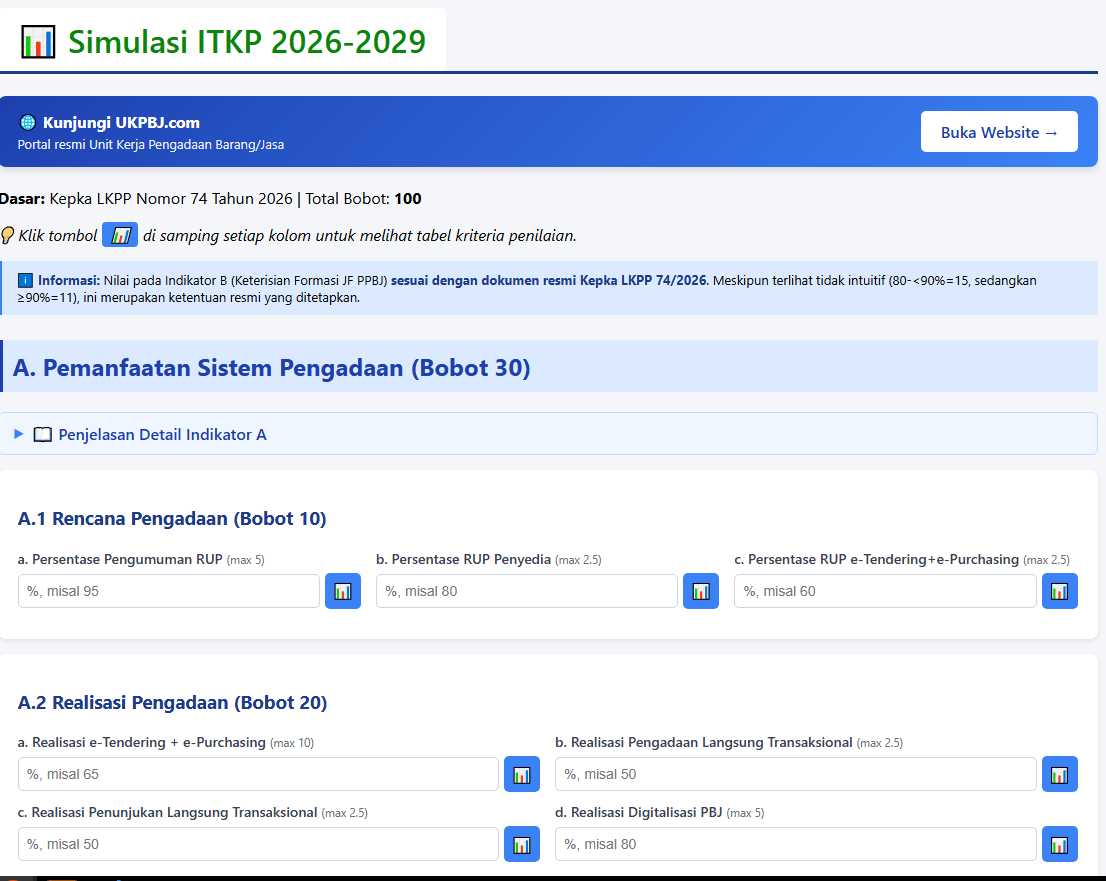Screen dimensions: 1106x881
Task: View criteria table for Realisasi e-Tendering + e-Purchasing
Action: [522, 774]
